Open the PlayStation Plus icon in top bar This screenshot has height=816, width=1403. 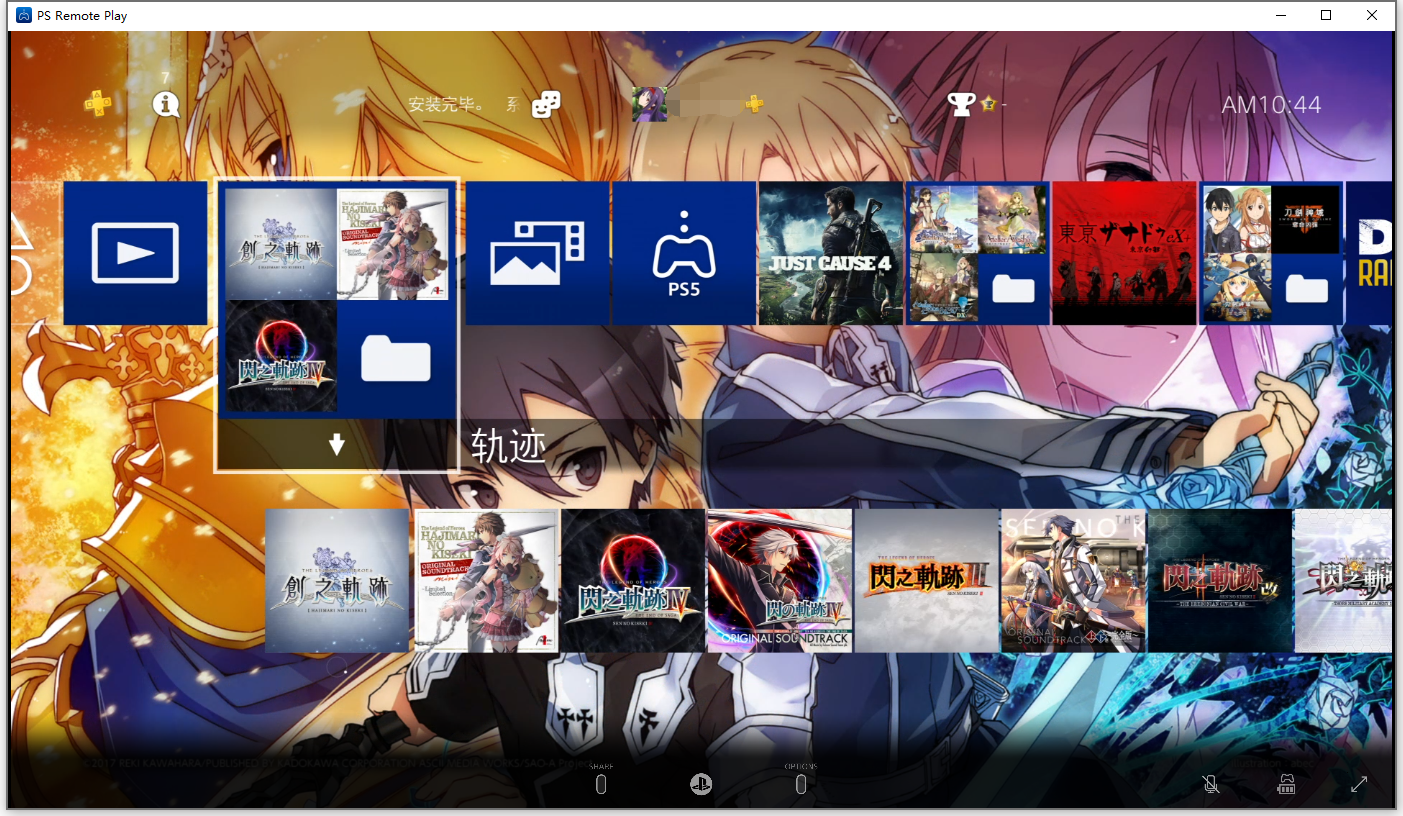tap(96, 104)
